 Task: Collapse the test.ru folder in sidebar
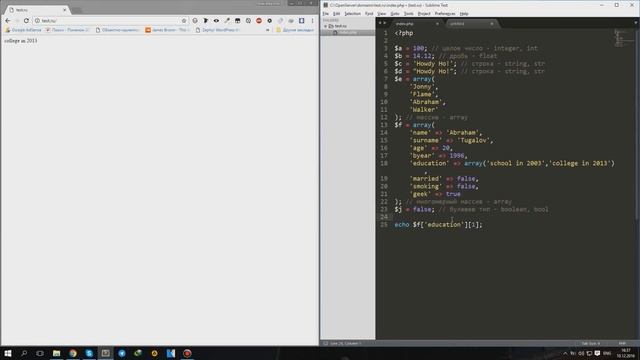[x=325, y=26]
